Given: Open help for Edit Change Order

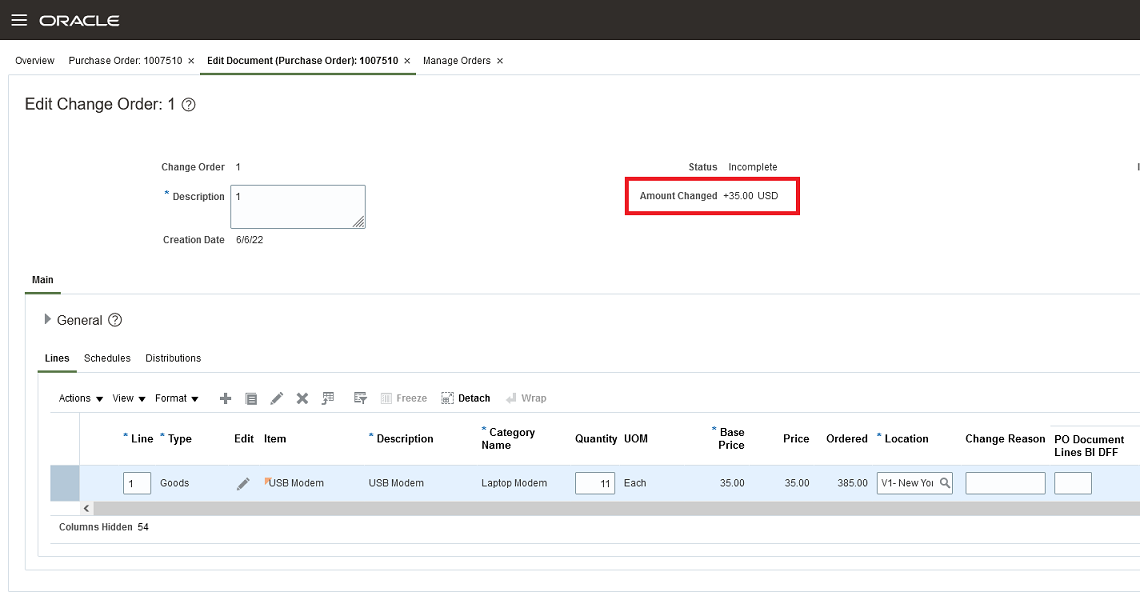Looking at the screenshot, I should pos(188,105).
